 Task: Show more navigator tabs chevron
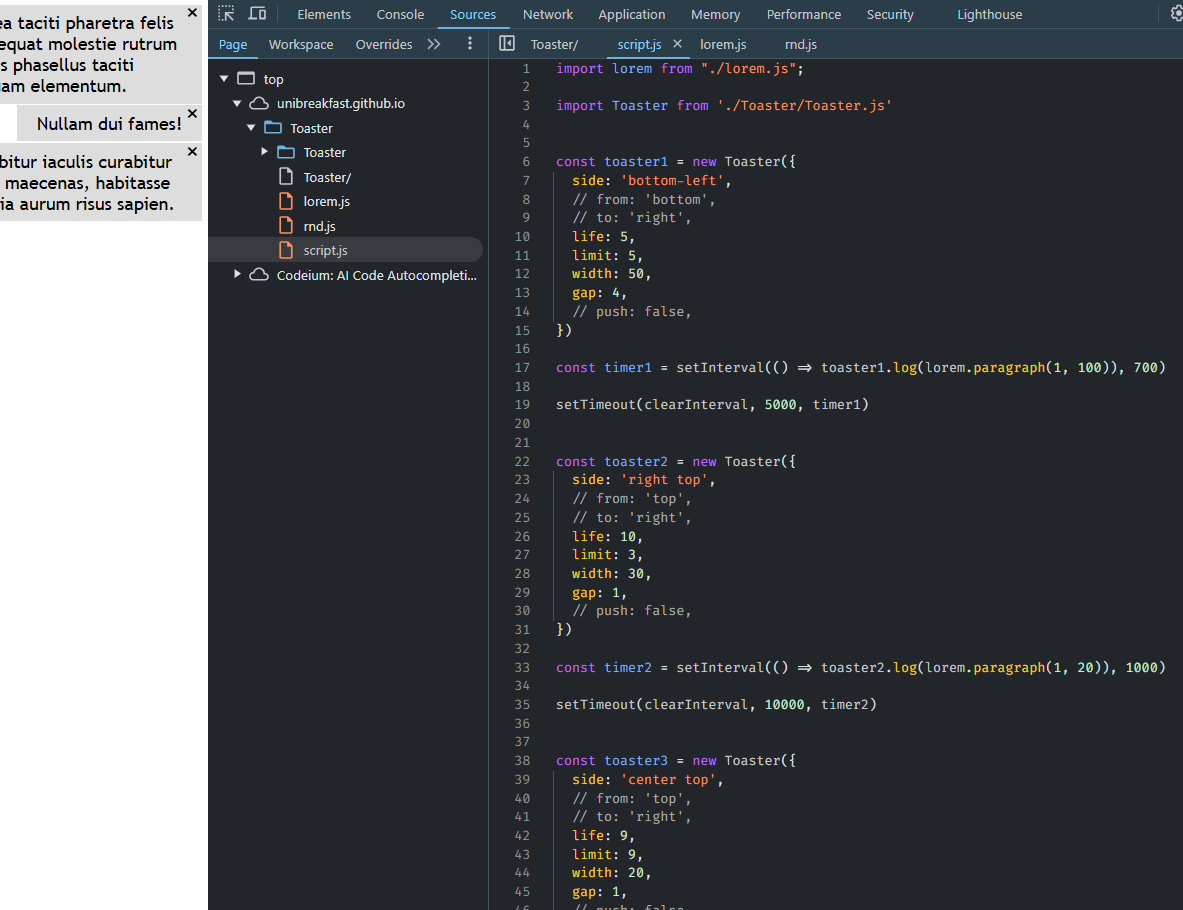[x=433, y=44]
